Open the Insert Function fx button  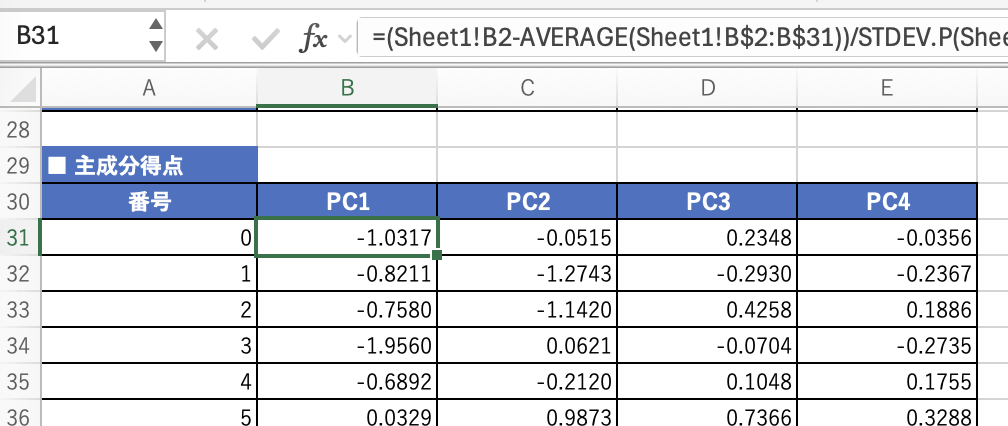[314, 38]
